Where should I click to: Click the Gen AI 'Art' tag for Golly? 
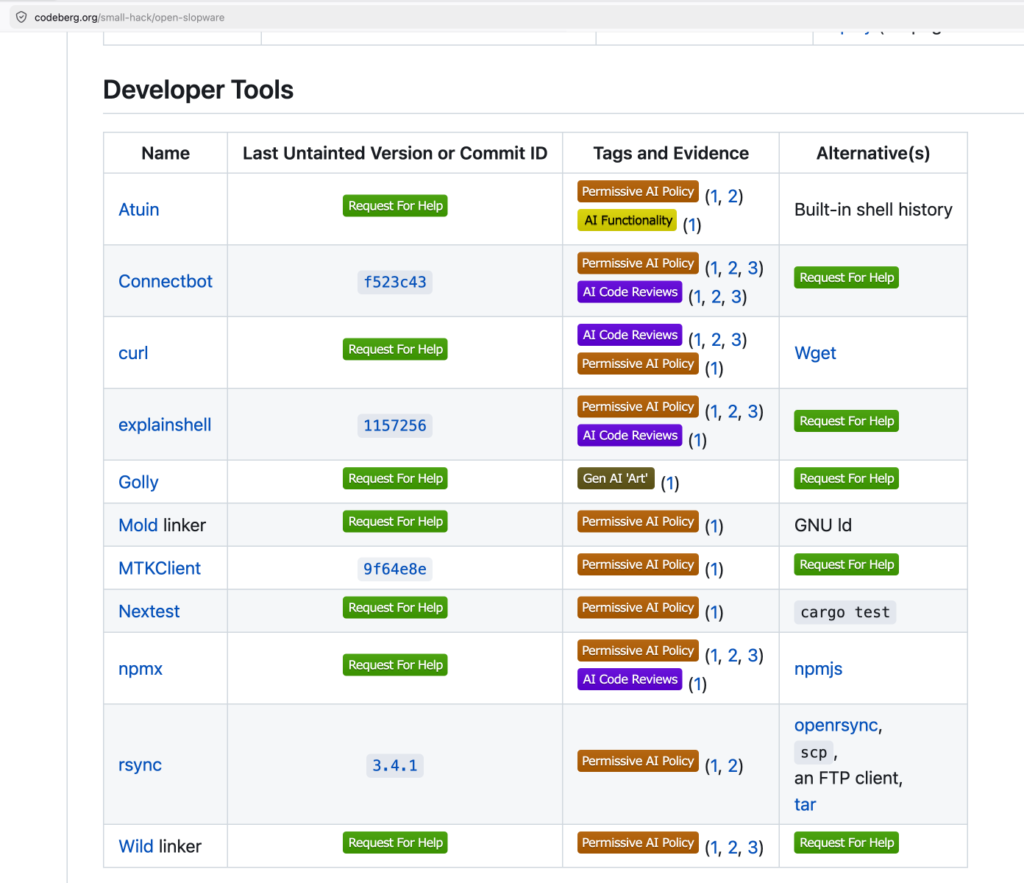coord(615,478)
